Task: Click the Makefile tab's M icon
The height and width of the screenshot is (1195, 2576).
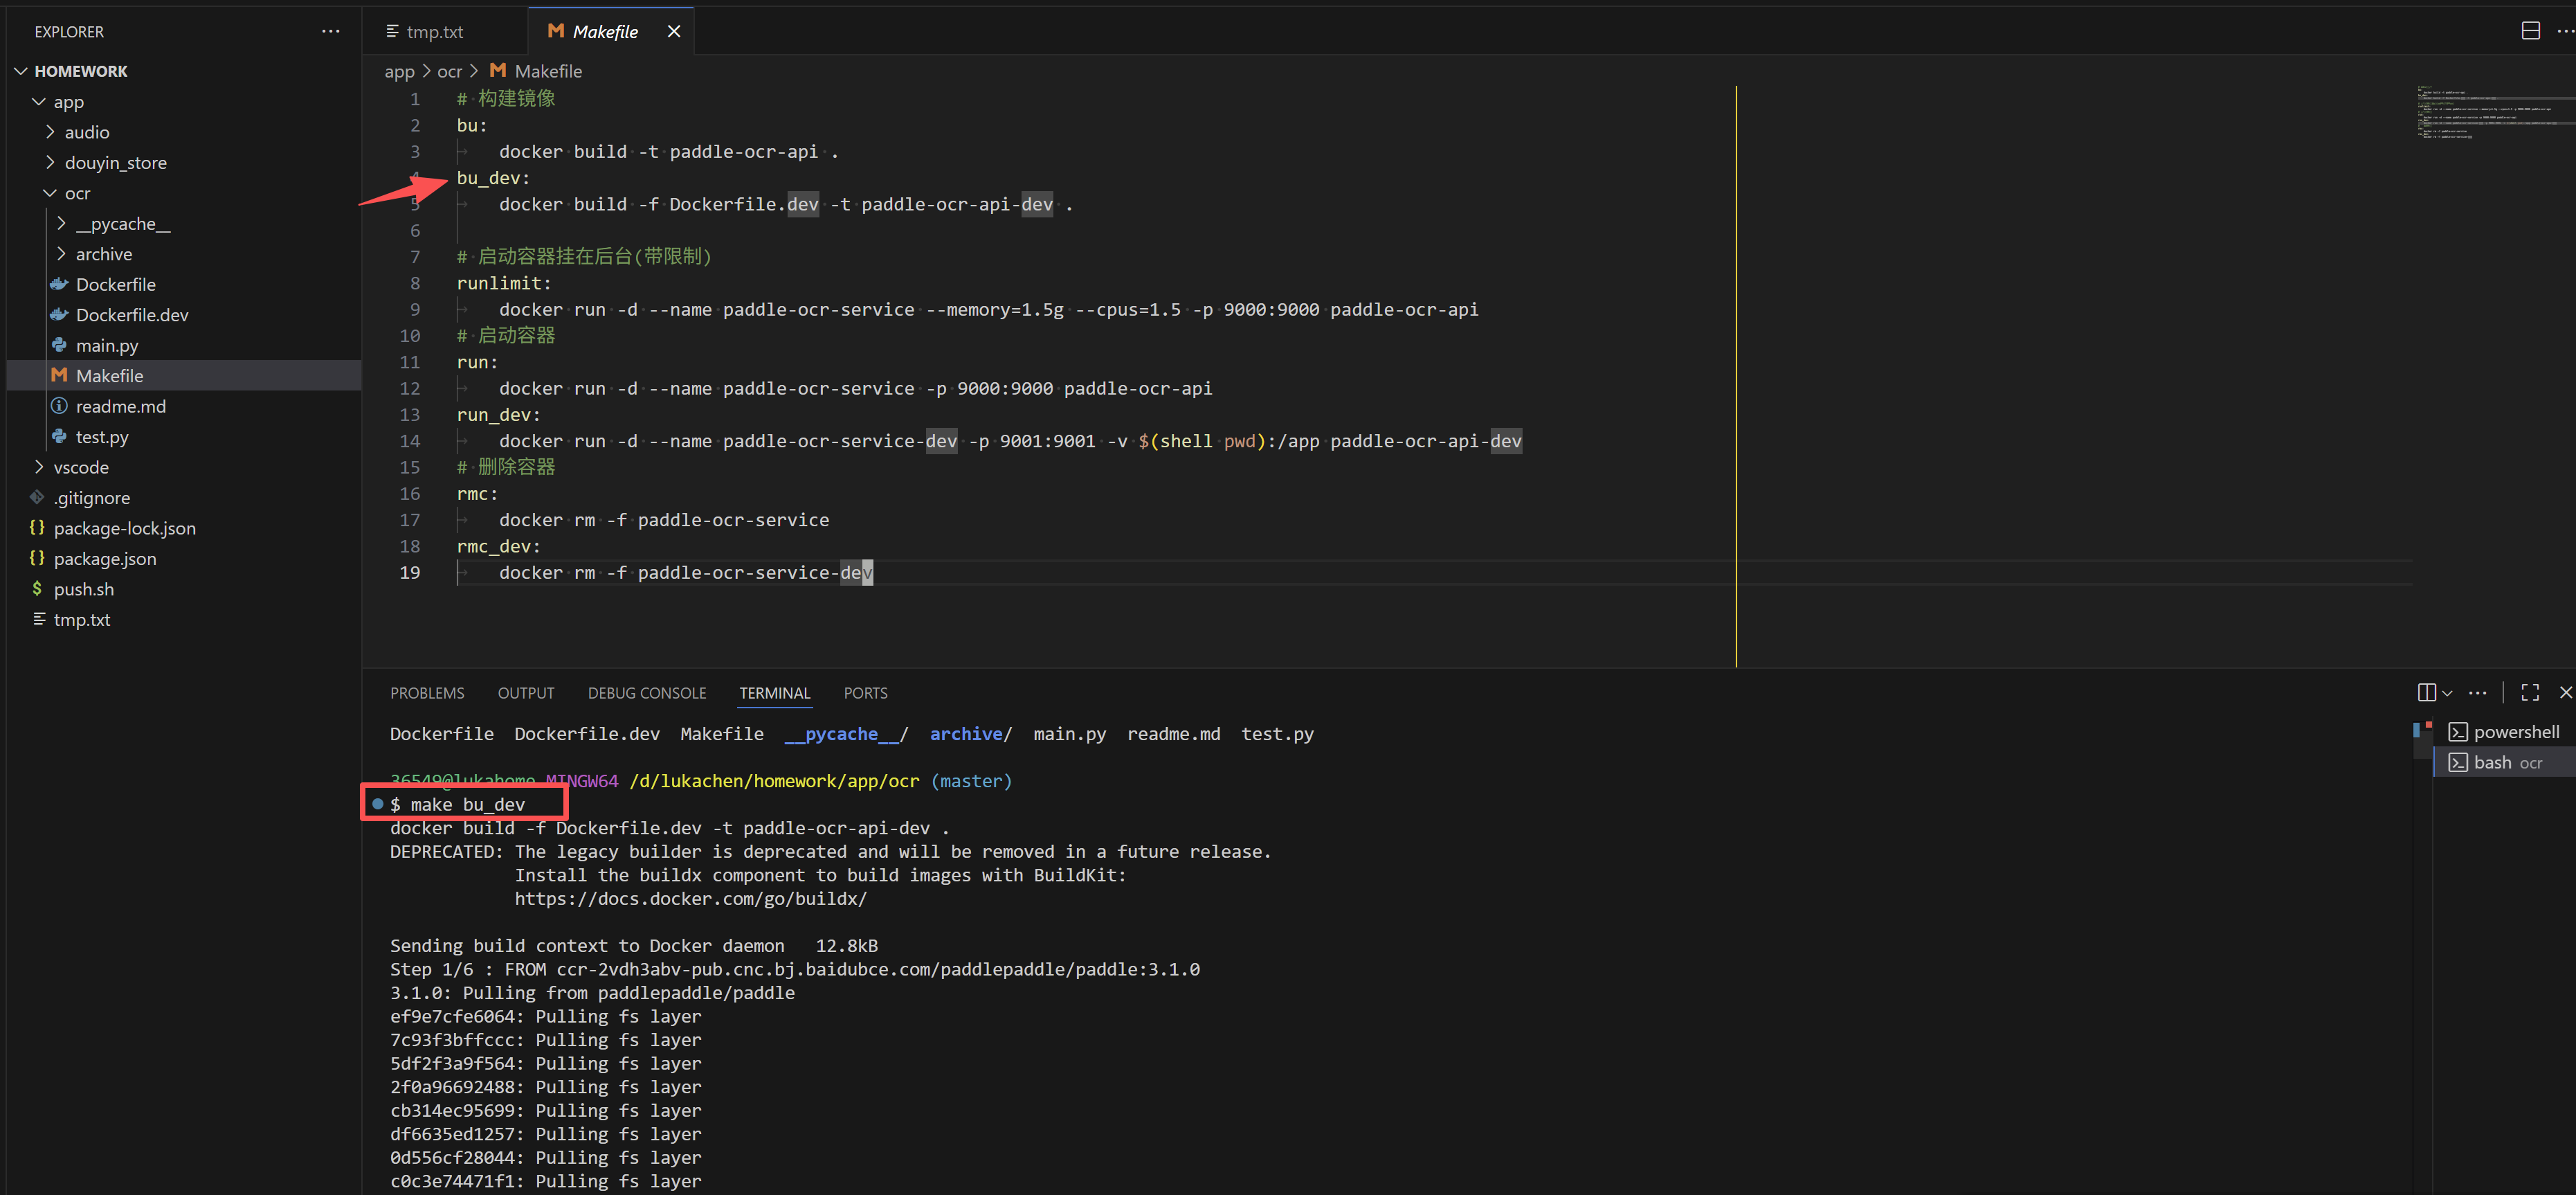Action: pyautogui.click(x=556, y=31)
